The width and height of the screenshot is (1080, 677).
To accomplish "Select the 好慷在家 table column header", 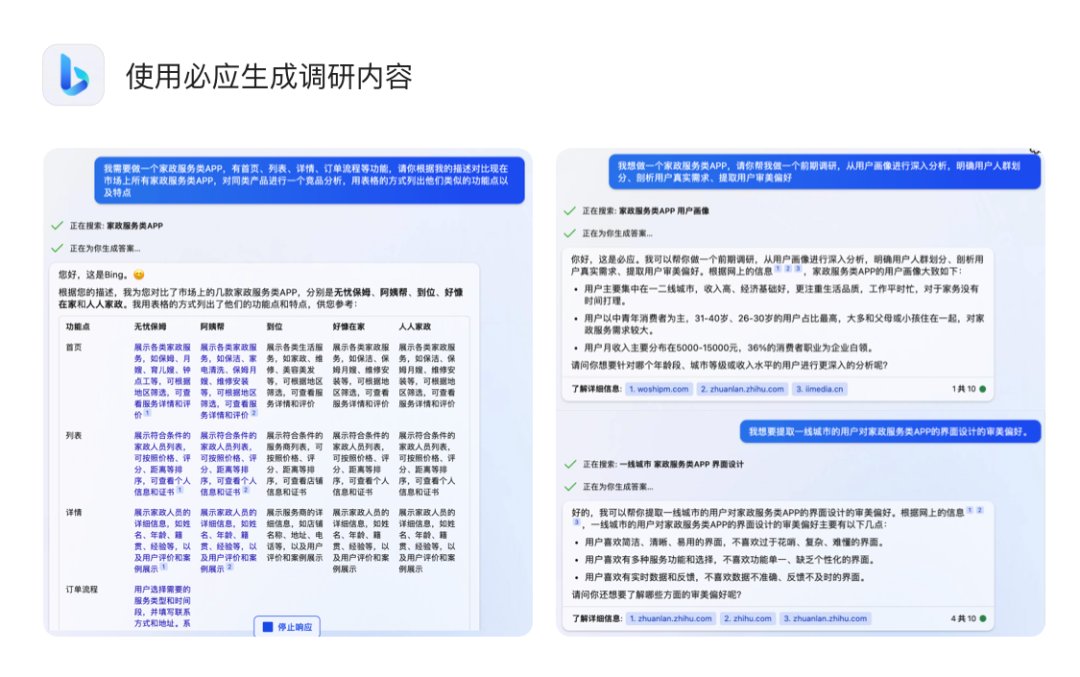I will (349, 326).
